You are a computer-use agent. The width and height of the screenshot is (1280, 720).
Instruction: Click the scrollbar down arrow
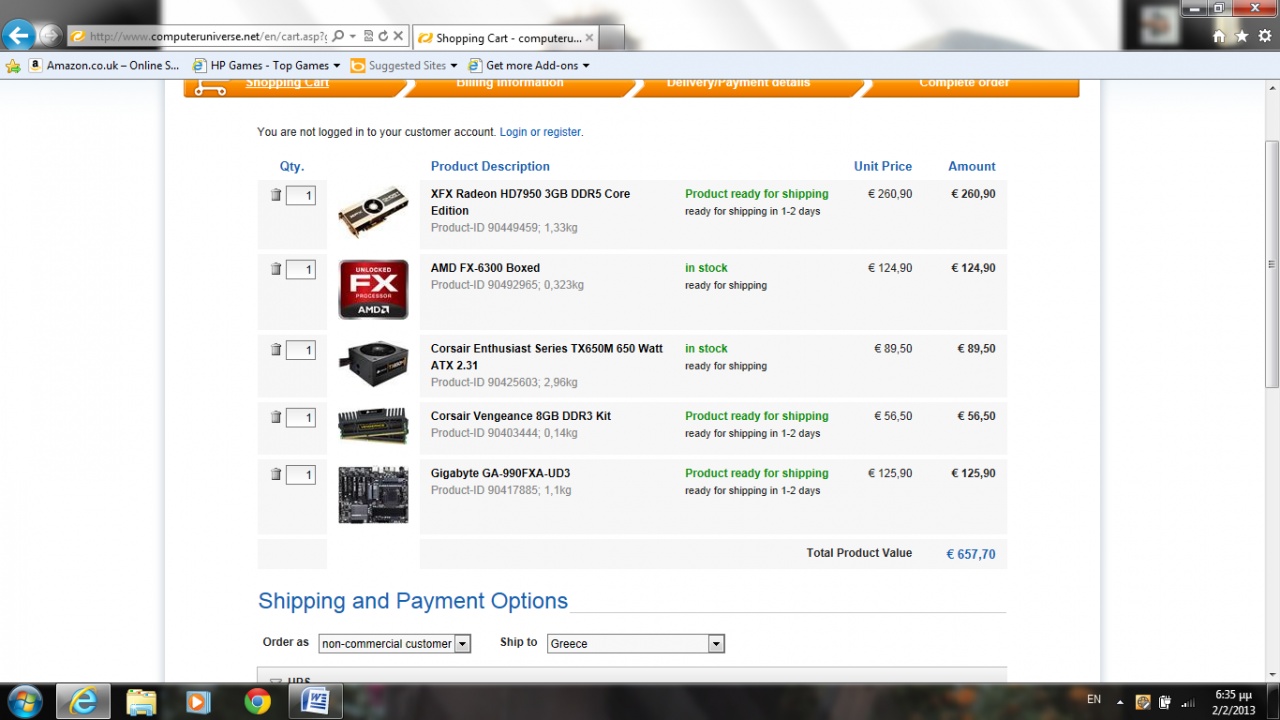pyautogui.click(x=1272, y=673)
